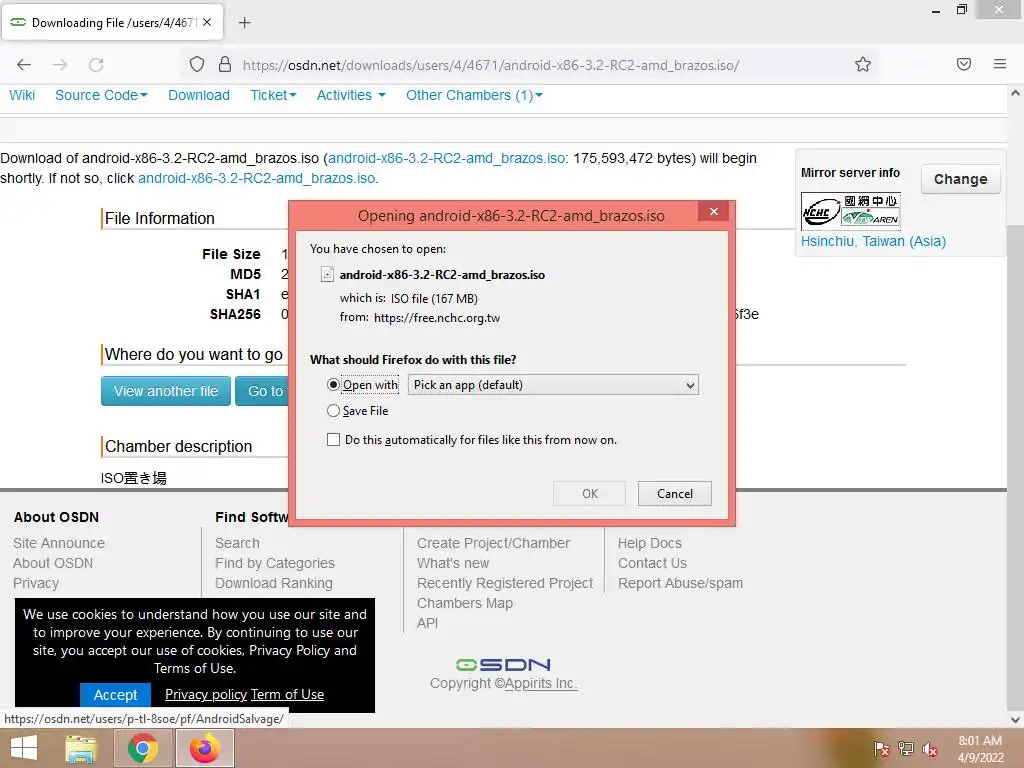1024x768 pixels.
Task: Reload the page with the refresh icon
Action: (x=96, y=65)
